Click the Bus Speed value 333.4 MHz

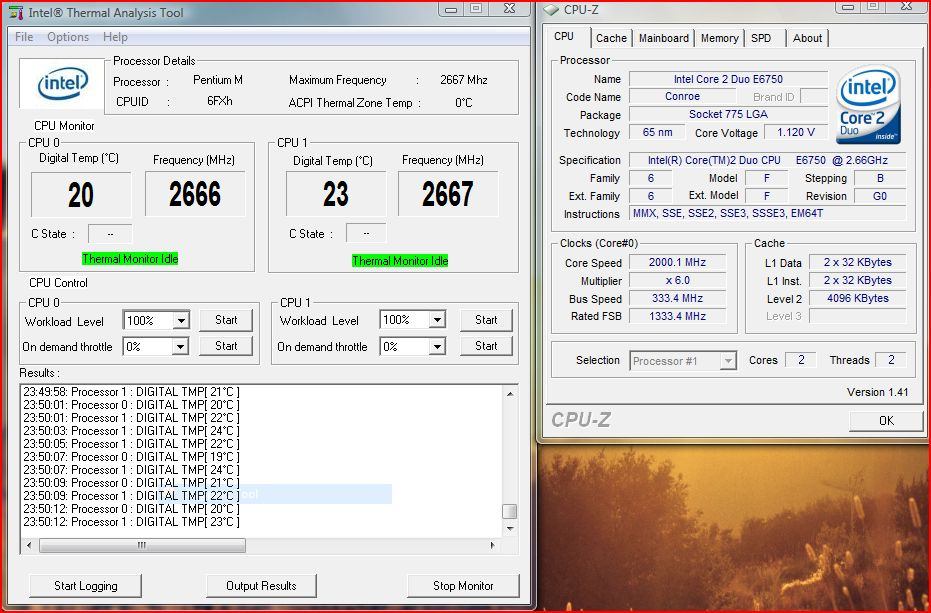click(677, 298)
